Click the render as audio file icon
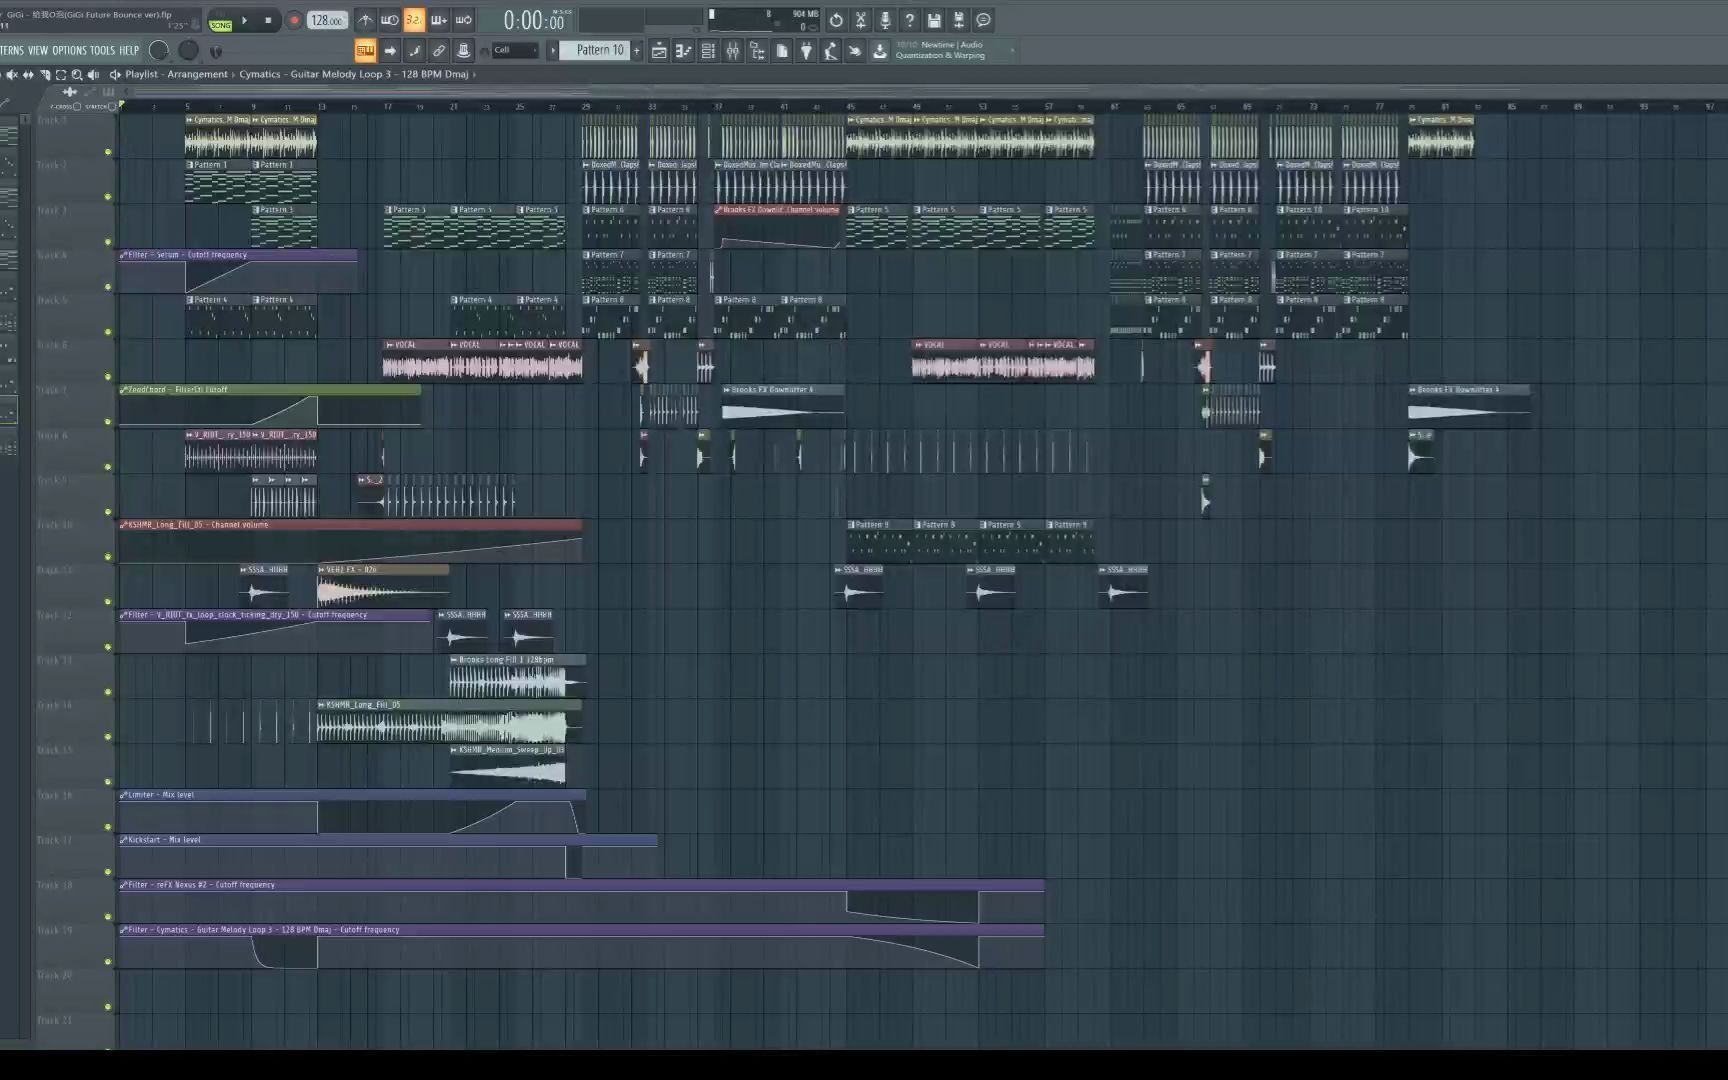This screenshot has width=1728, height=1080. click(x=958, y=20)
